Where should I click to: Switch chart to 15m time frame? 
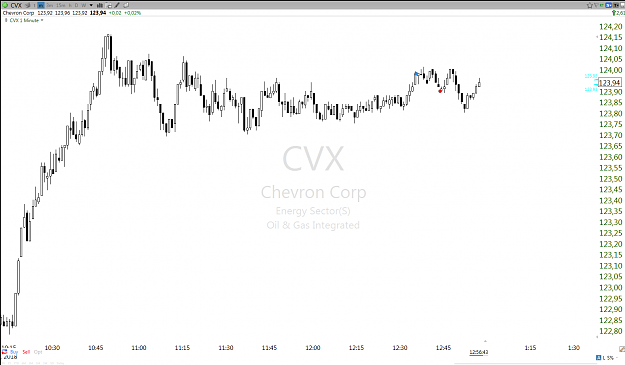[61, 5]
